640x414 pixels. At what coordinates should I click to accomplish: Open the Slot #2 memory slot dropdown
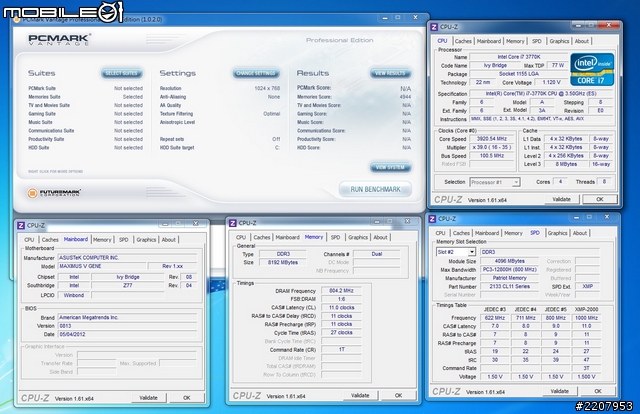pyautogui.click(x=456, y=252)
